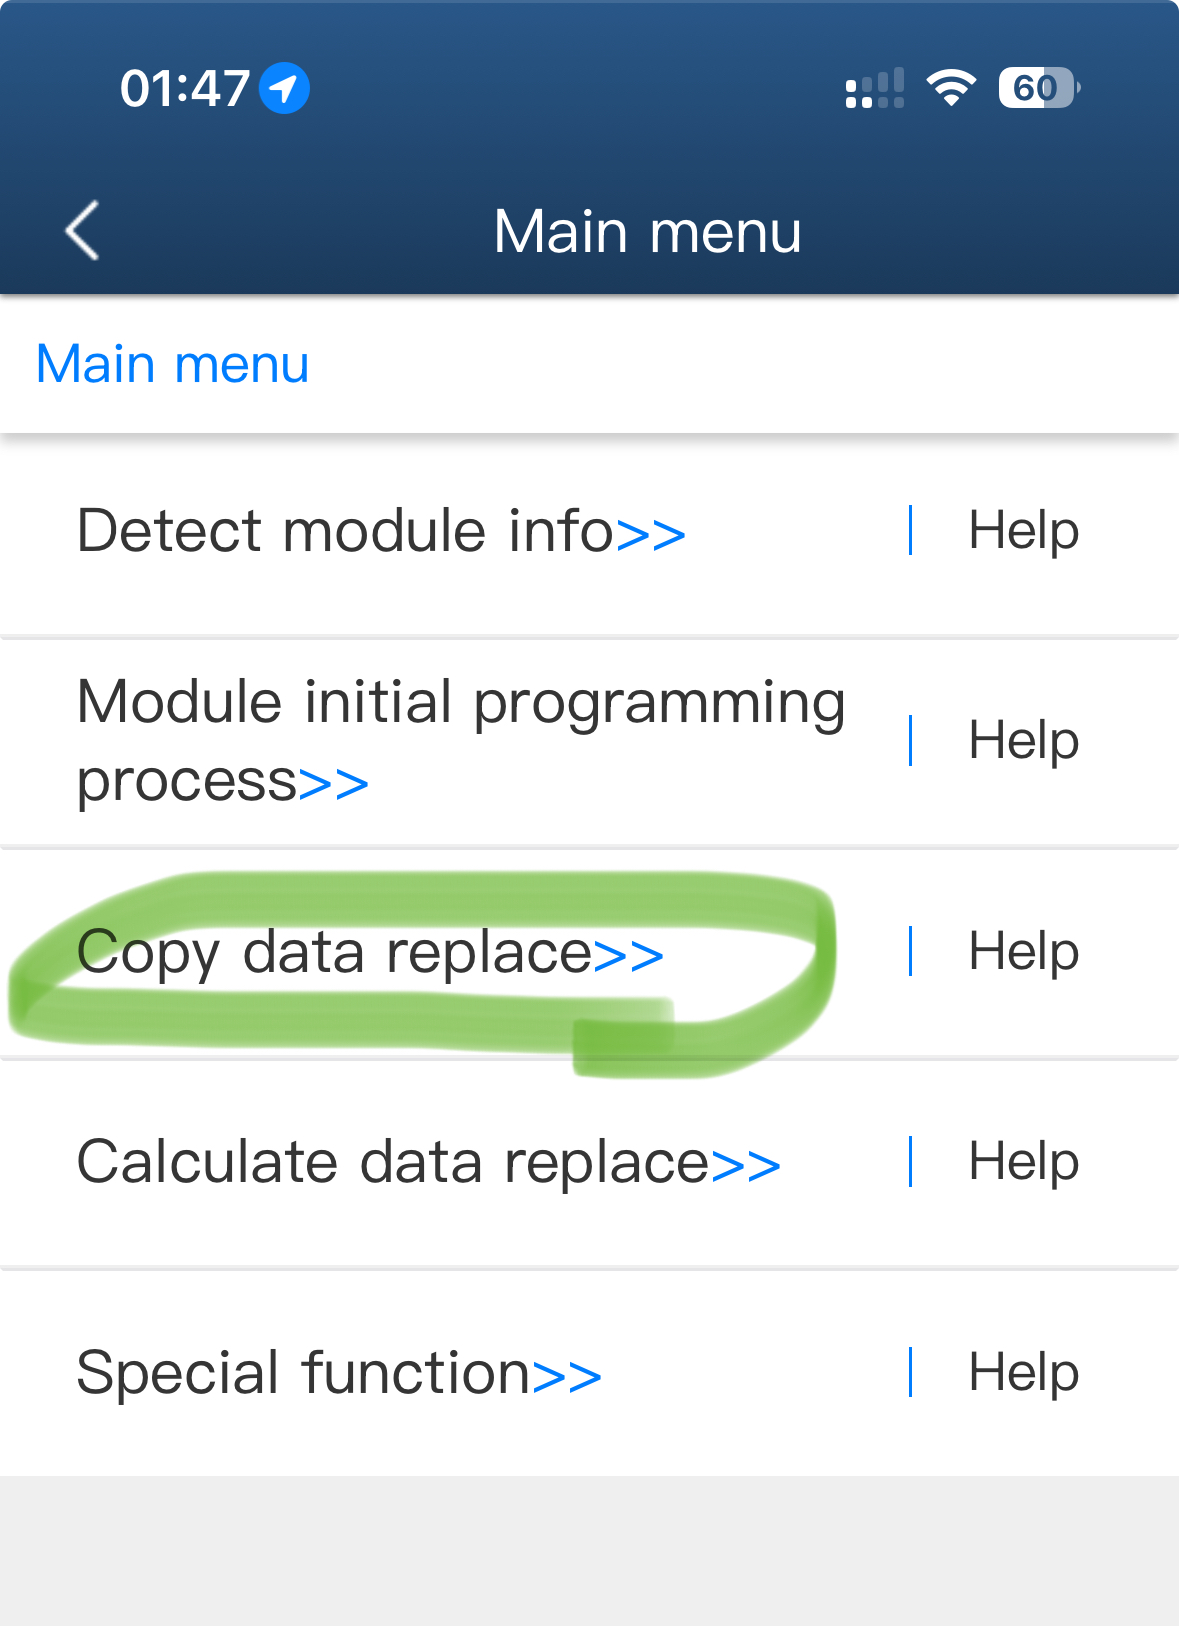Open Help for Copy data replace
Screen dimensions: 1179x1626
tap(1023, 952)
